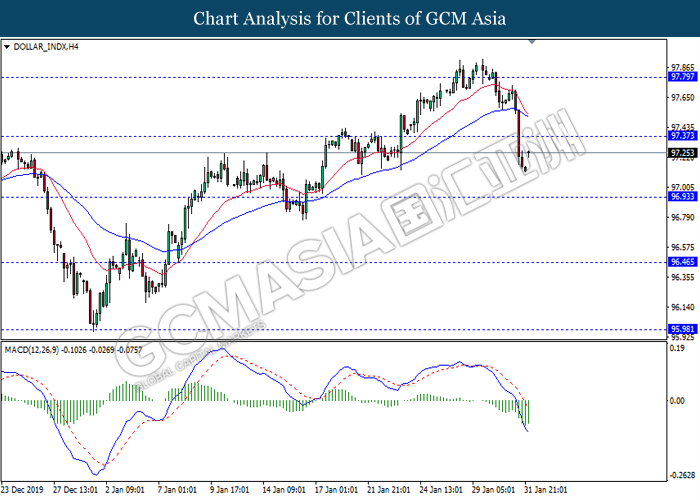Click the 17 Jan 01:01 time label
Viewport: 700px width, 500px height.
(x=336, y=490)
